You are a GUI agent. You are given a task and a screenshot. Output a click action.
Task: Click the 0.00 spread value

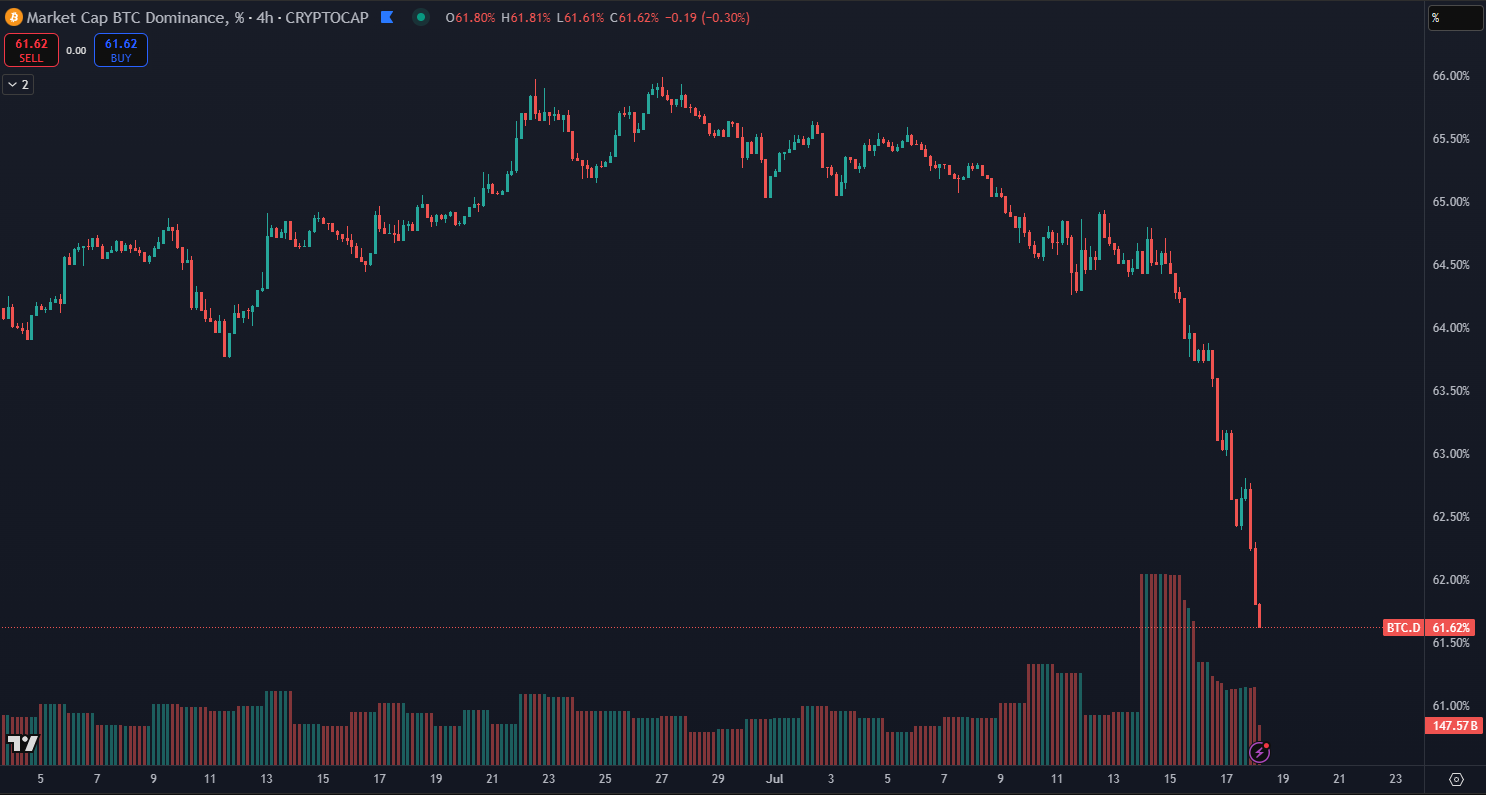pos(76,50)
